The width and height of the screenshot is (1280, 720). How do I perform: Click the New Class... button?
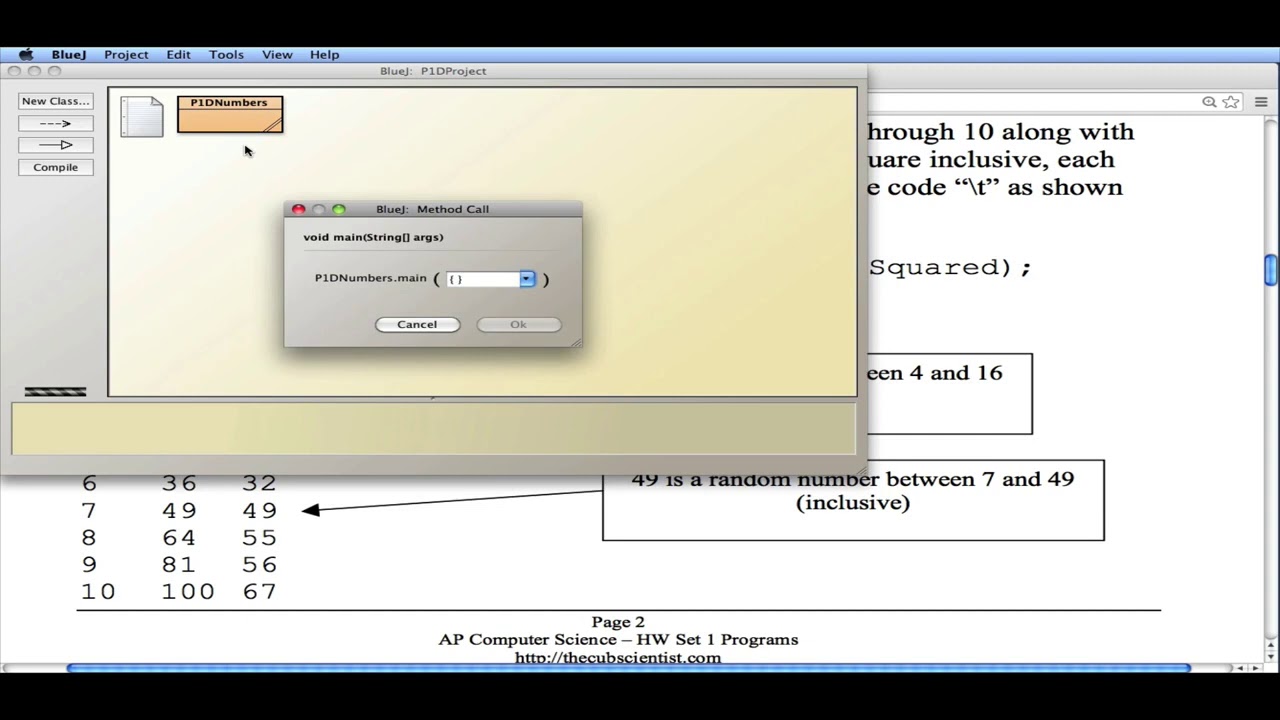[x=55, y=101]
